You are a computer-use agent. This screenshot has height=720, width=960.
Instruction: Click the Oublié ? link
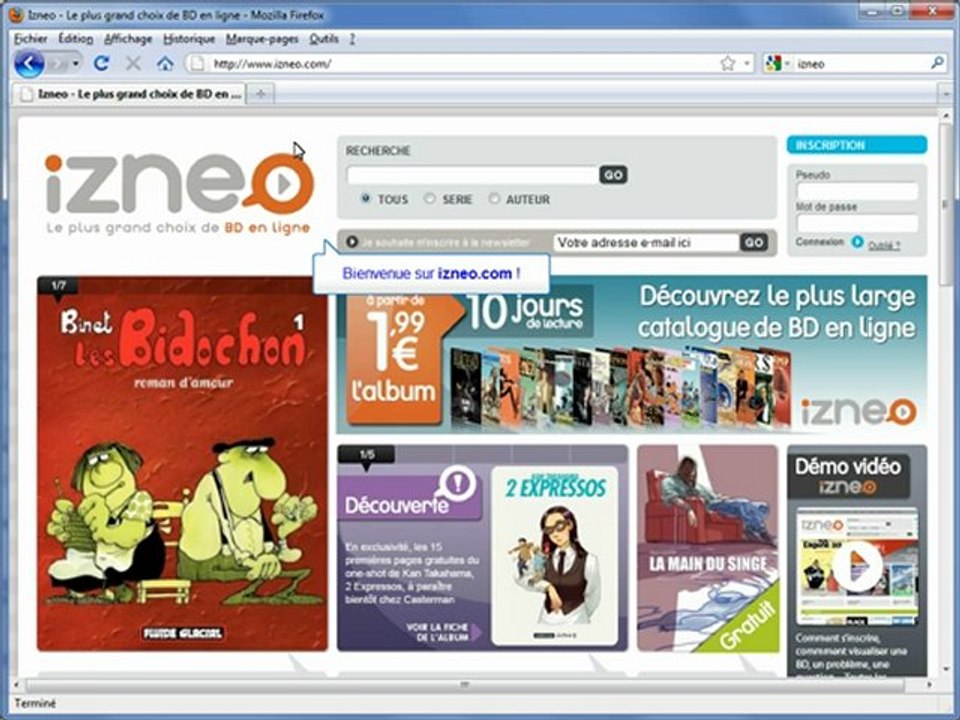point(883,245)
